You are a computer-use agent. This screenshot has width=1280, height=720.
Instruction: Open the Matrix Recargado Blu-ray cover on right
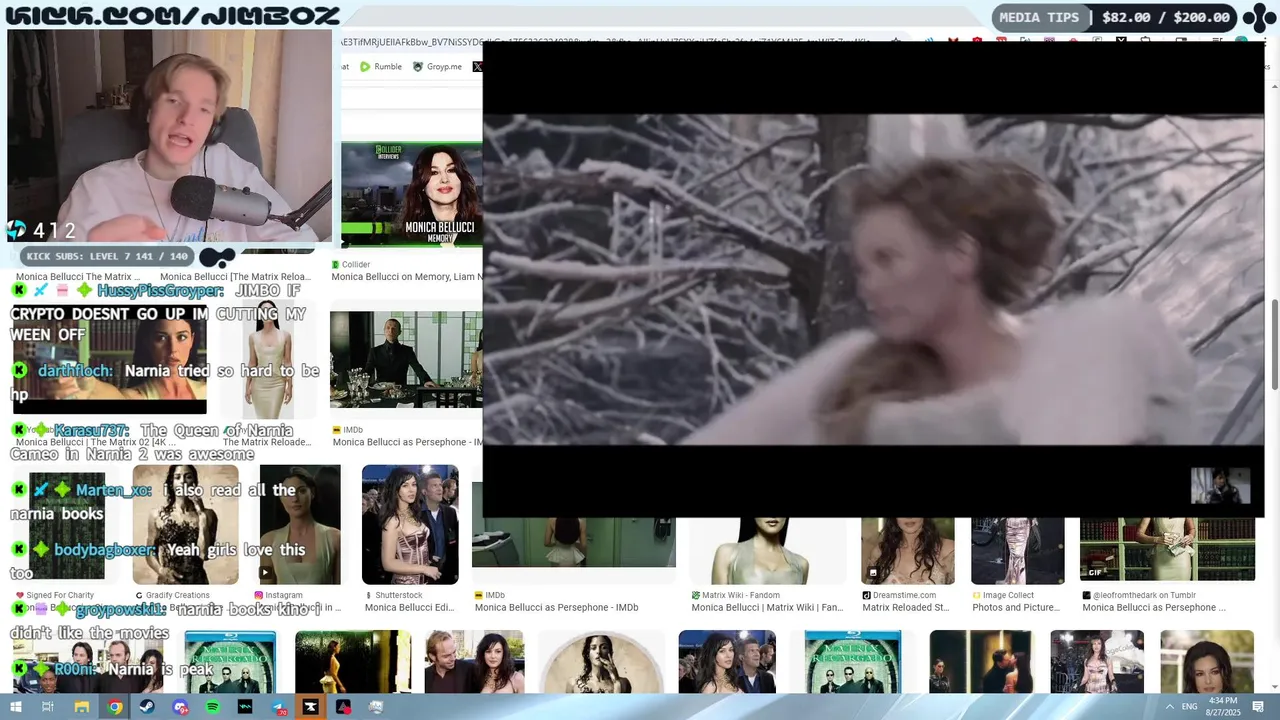[x=853, y=661]
